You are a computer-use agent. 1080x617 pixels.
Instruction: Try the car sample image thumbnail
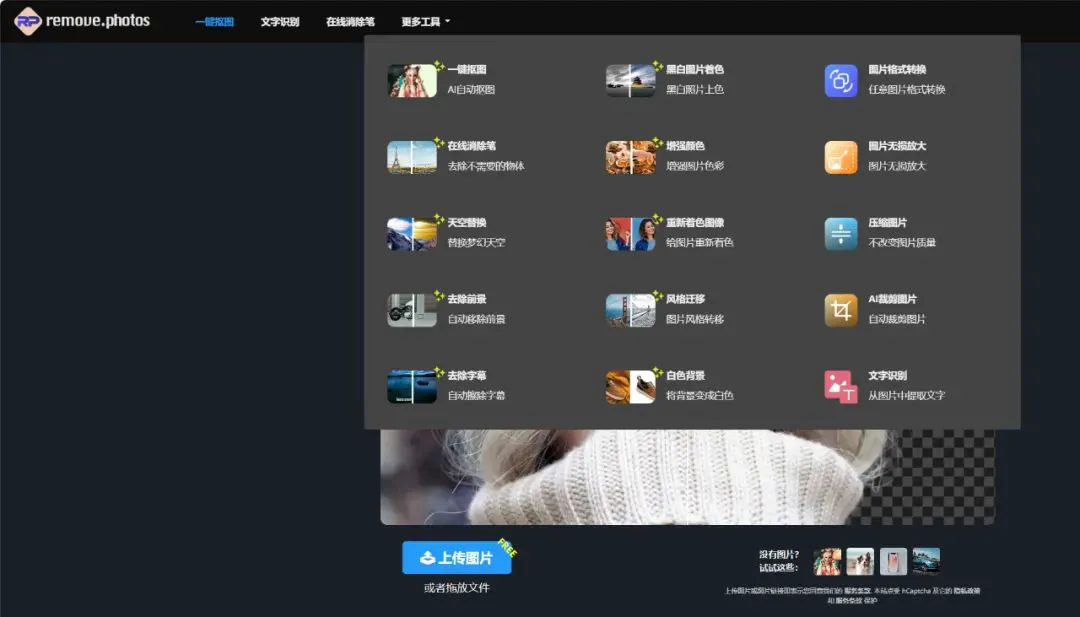(x=926, y=561)
